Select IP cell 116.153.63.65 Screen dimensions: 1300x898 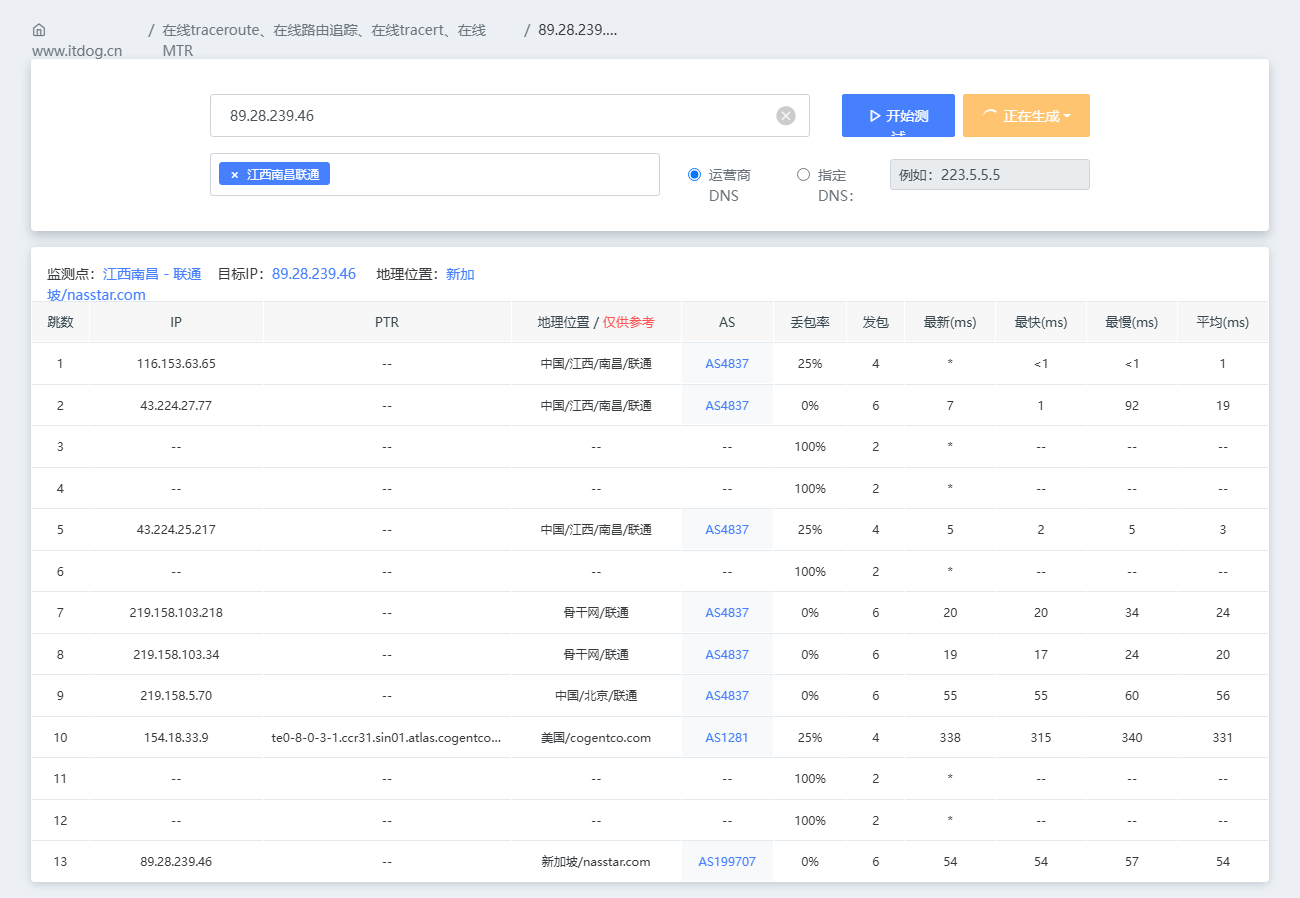pos(176,364)
